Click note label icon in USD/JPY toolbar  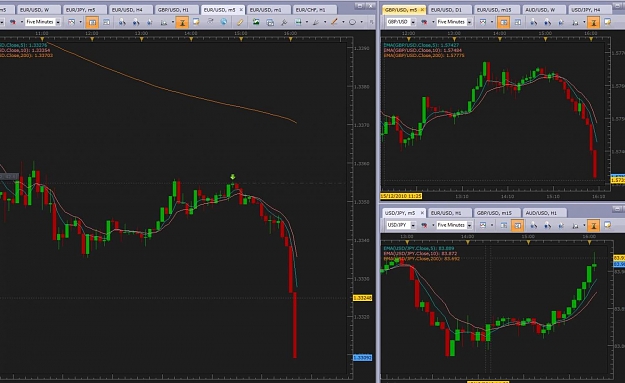tap(607, 225)
